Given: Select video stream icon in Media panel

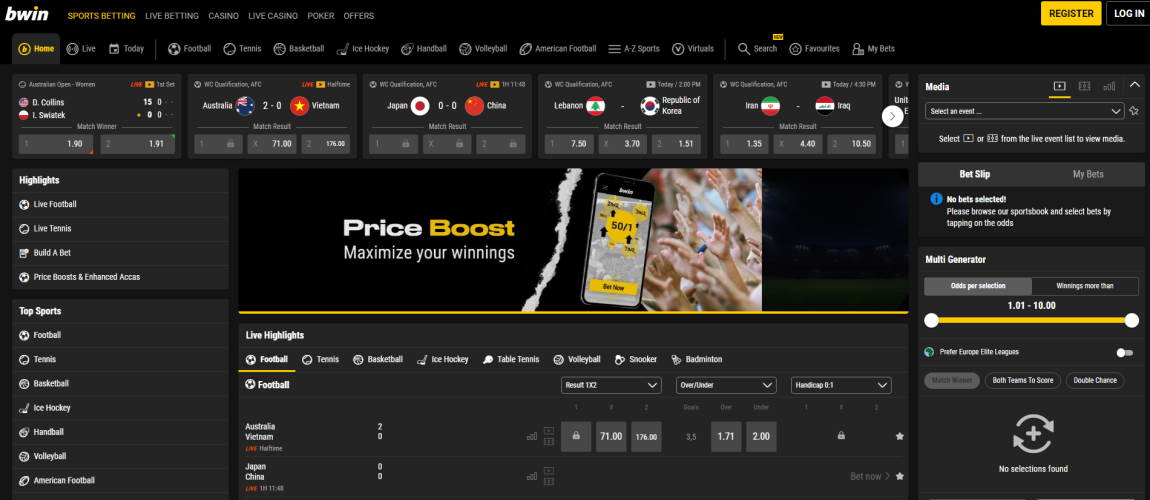Looking at the screenshot, I should [1059, 87].
